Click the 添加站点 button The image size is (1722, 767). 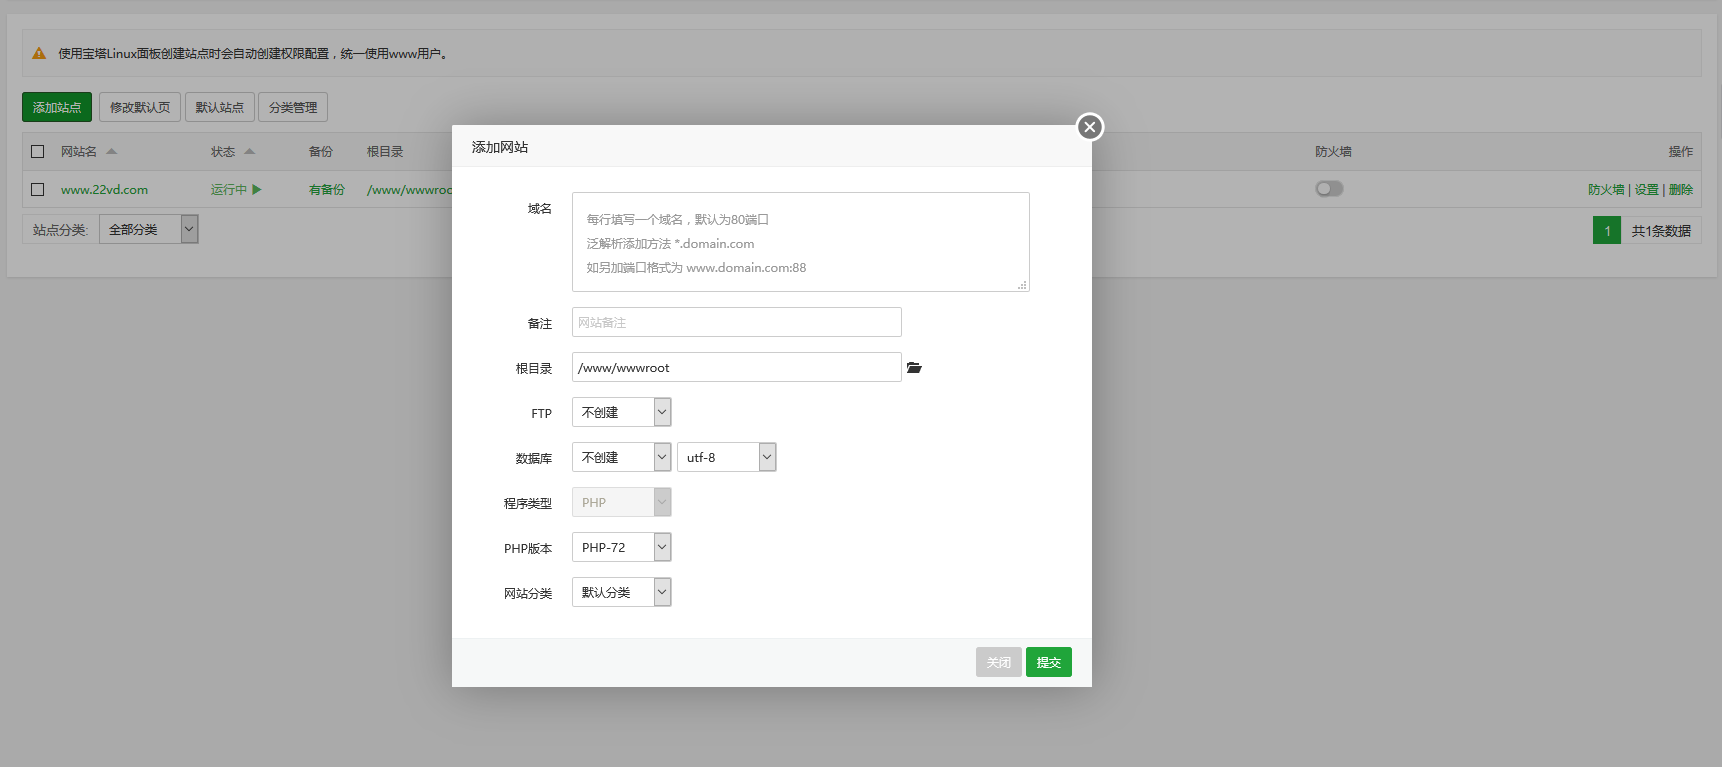point(57,107)
